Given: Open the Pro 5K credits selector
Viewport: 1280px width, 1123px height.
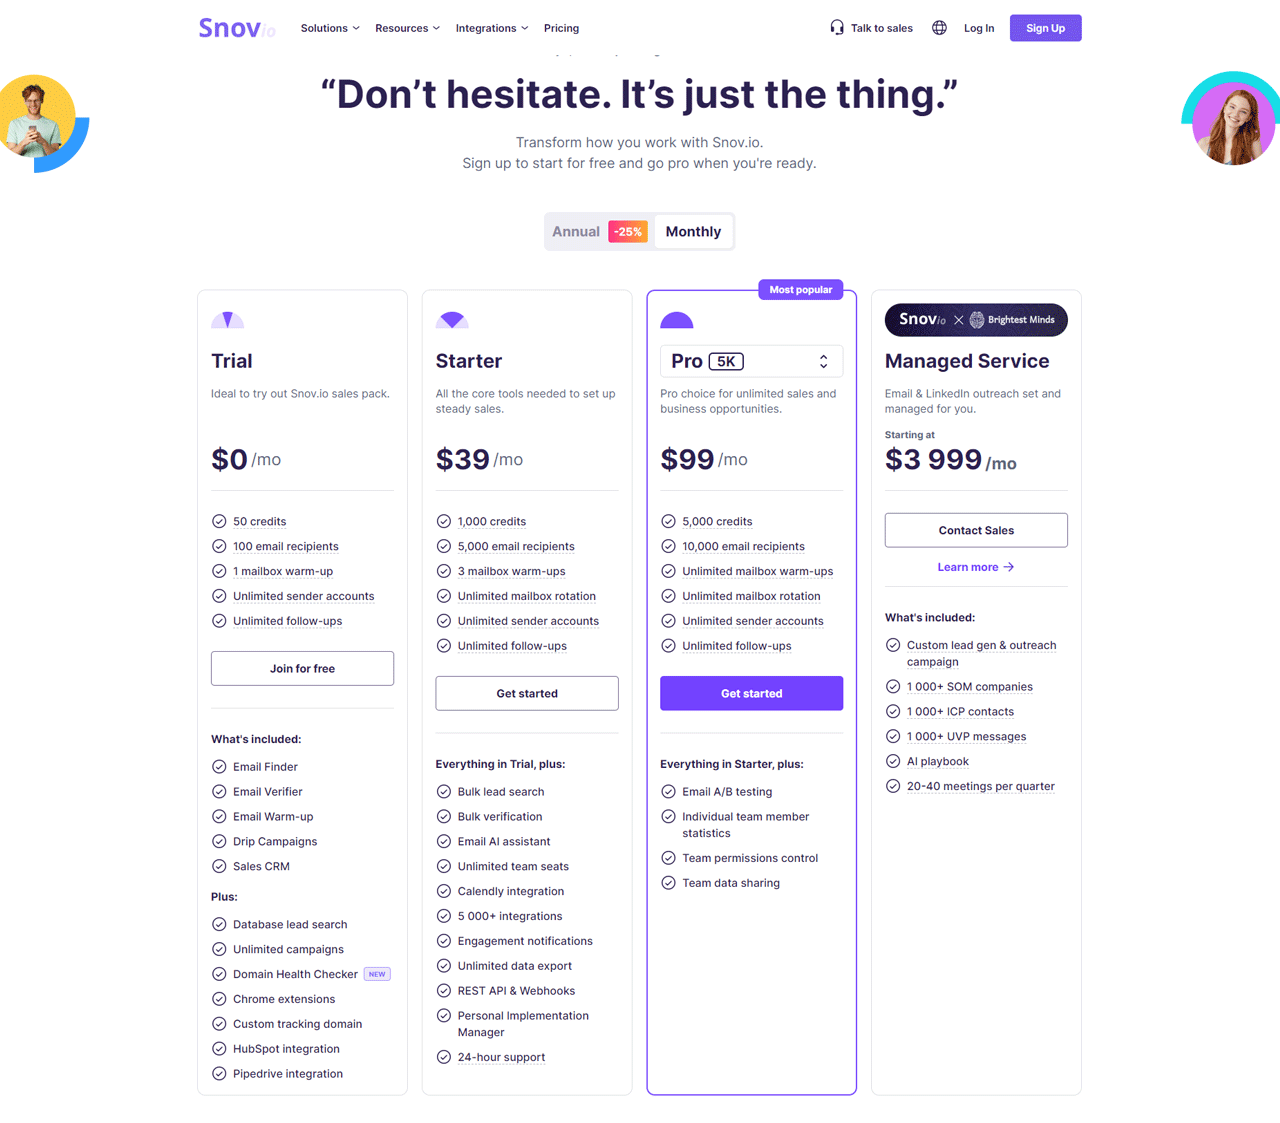Looking at the screenshot, I should 751,361.
